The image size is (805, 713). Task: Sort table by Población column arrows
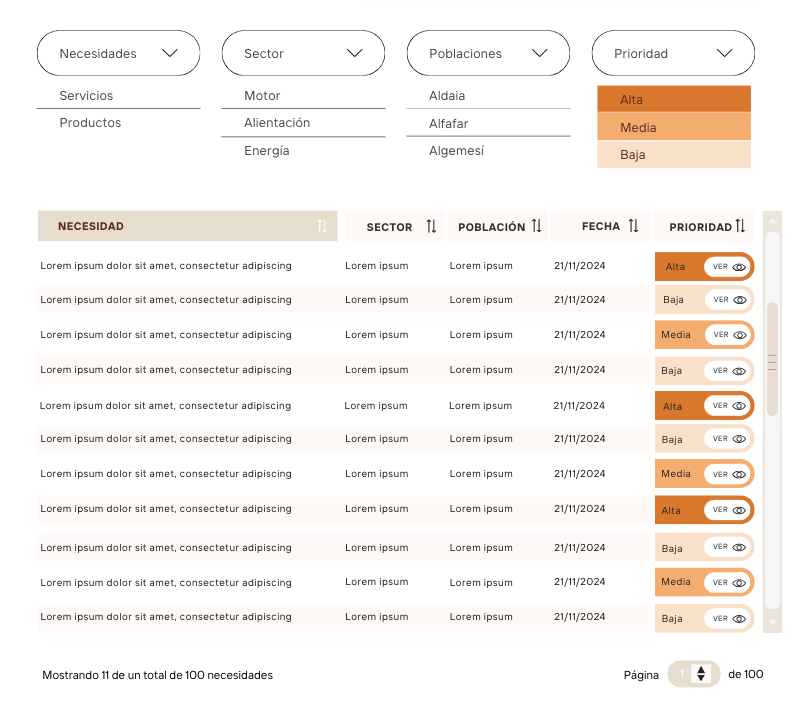click(536, 226)
